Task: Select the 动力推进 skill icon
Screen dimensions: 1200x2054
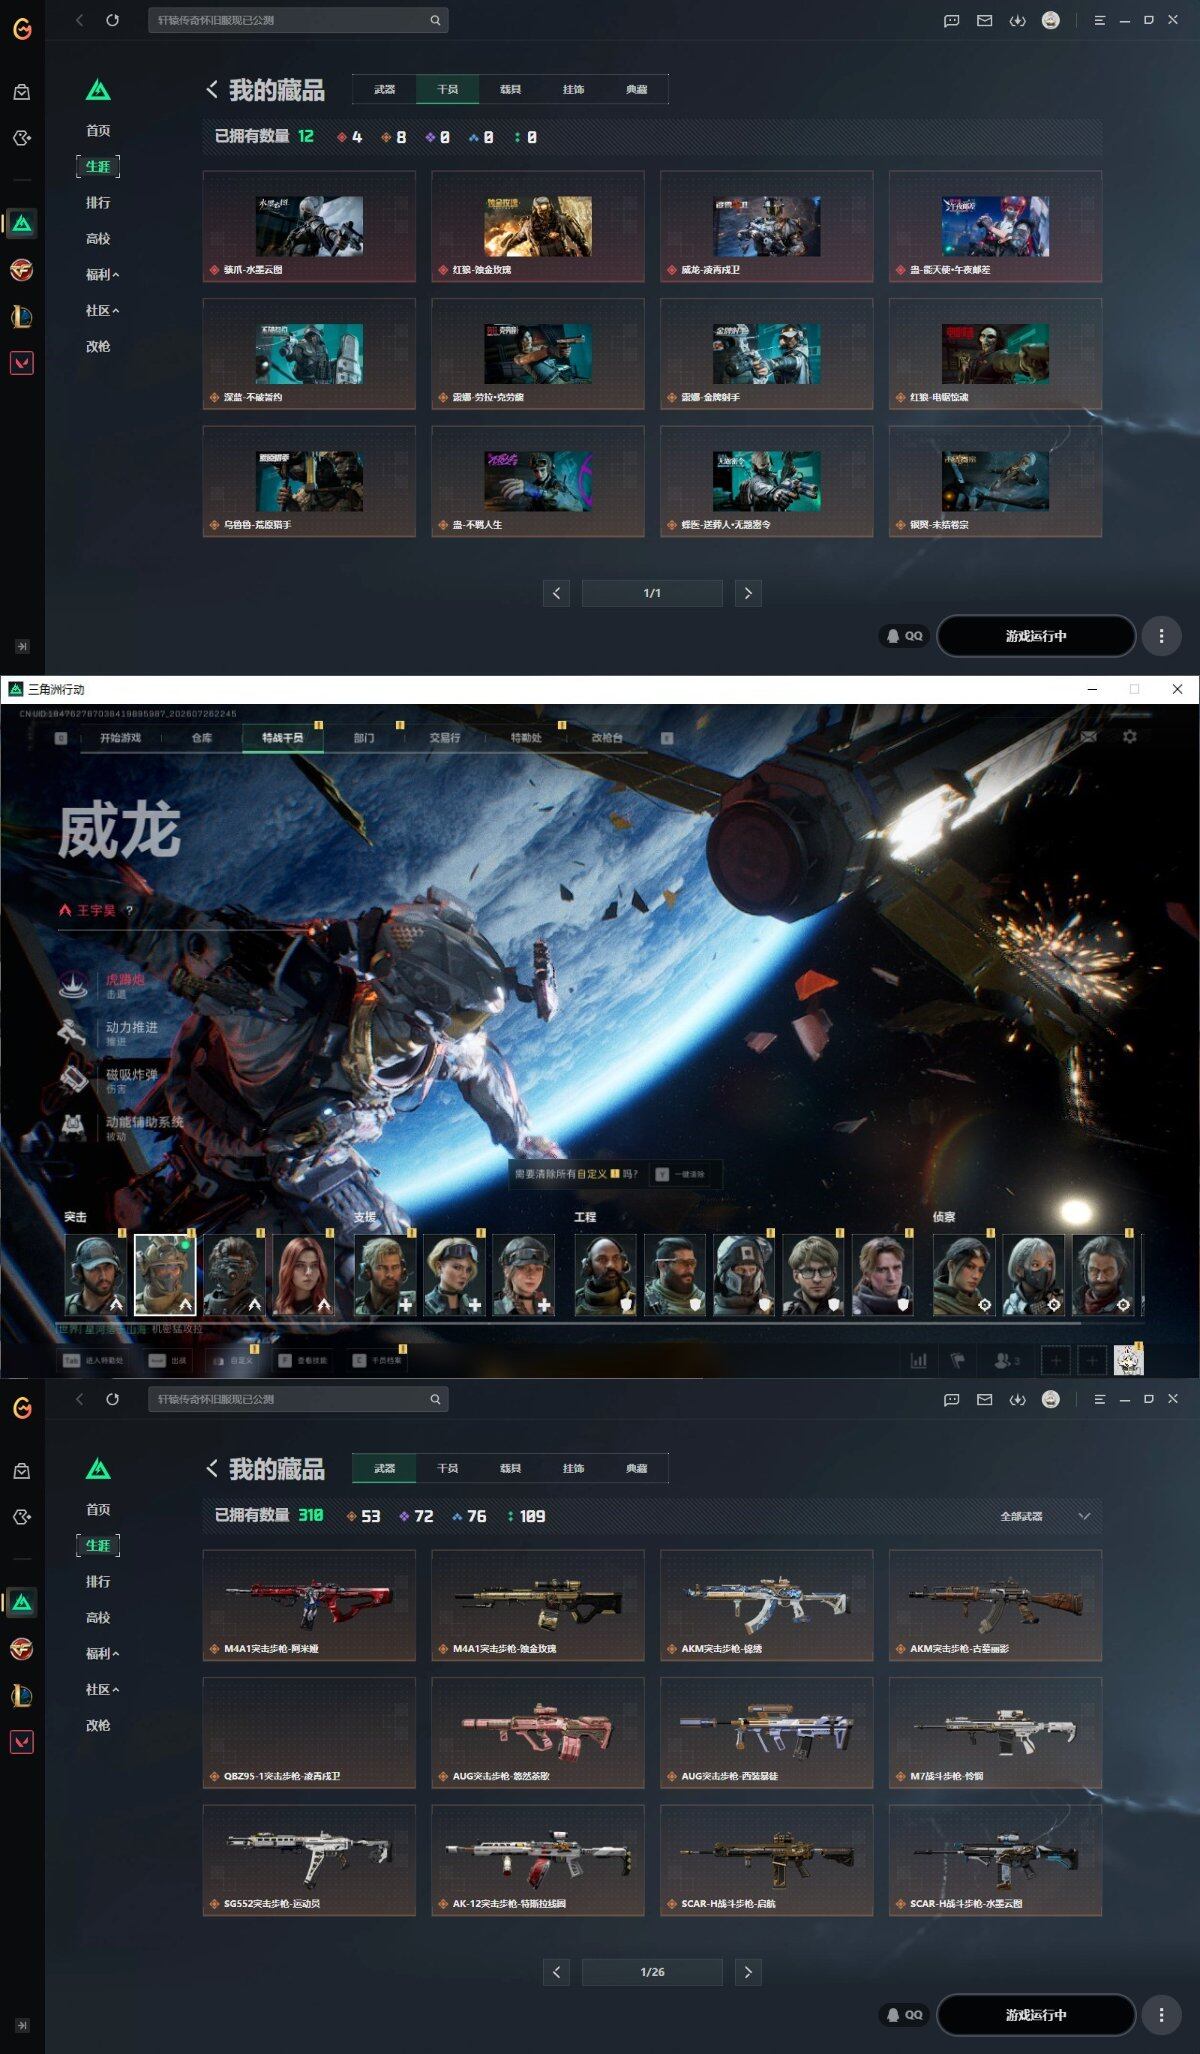Action: tap(73, 1032)
